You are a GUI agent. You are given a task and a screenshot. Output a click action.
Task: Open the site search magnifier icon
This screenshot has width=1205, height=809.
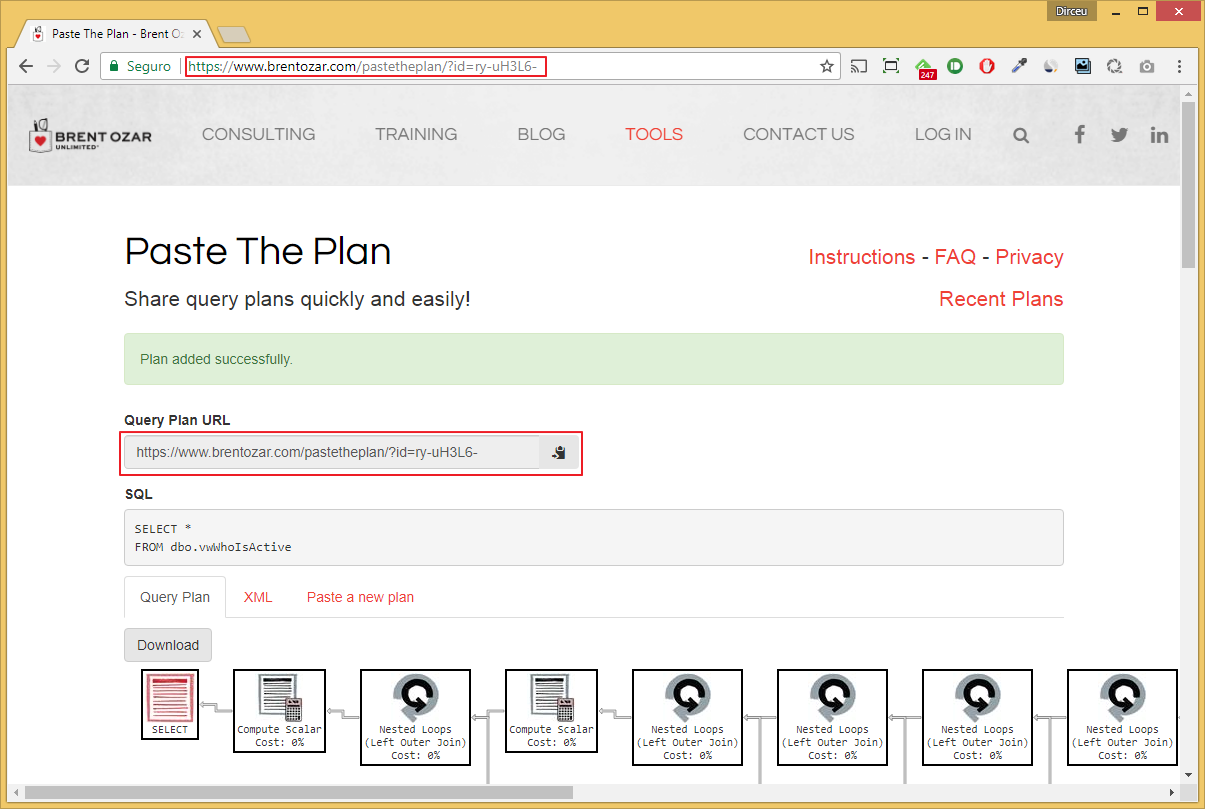coord(1021,135)
